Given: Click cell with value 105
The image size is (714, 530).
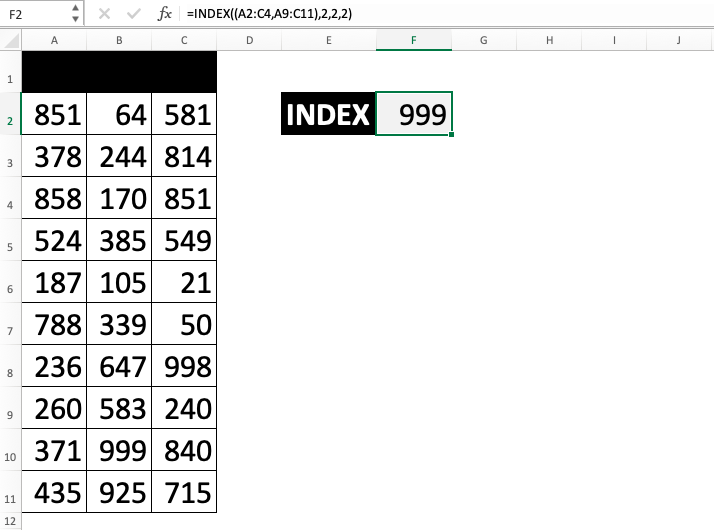Looking at the screenshot, I should click(x=119, y=282).
